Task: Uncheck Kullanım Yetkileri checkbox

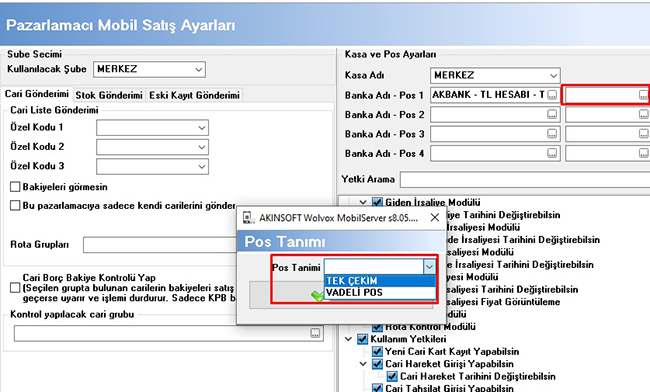Action: coord(362,339)
